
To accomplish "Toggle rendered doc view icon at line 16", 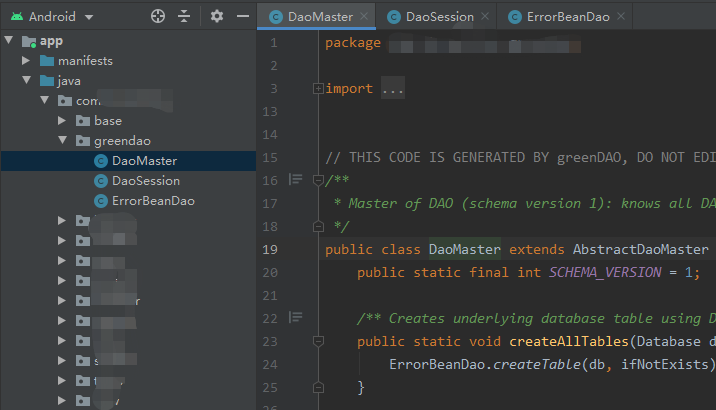I will (x=295, y=179).
